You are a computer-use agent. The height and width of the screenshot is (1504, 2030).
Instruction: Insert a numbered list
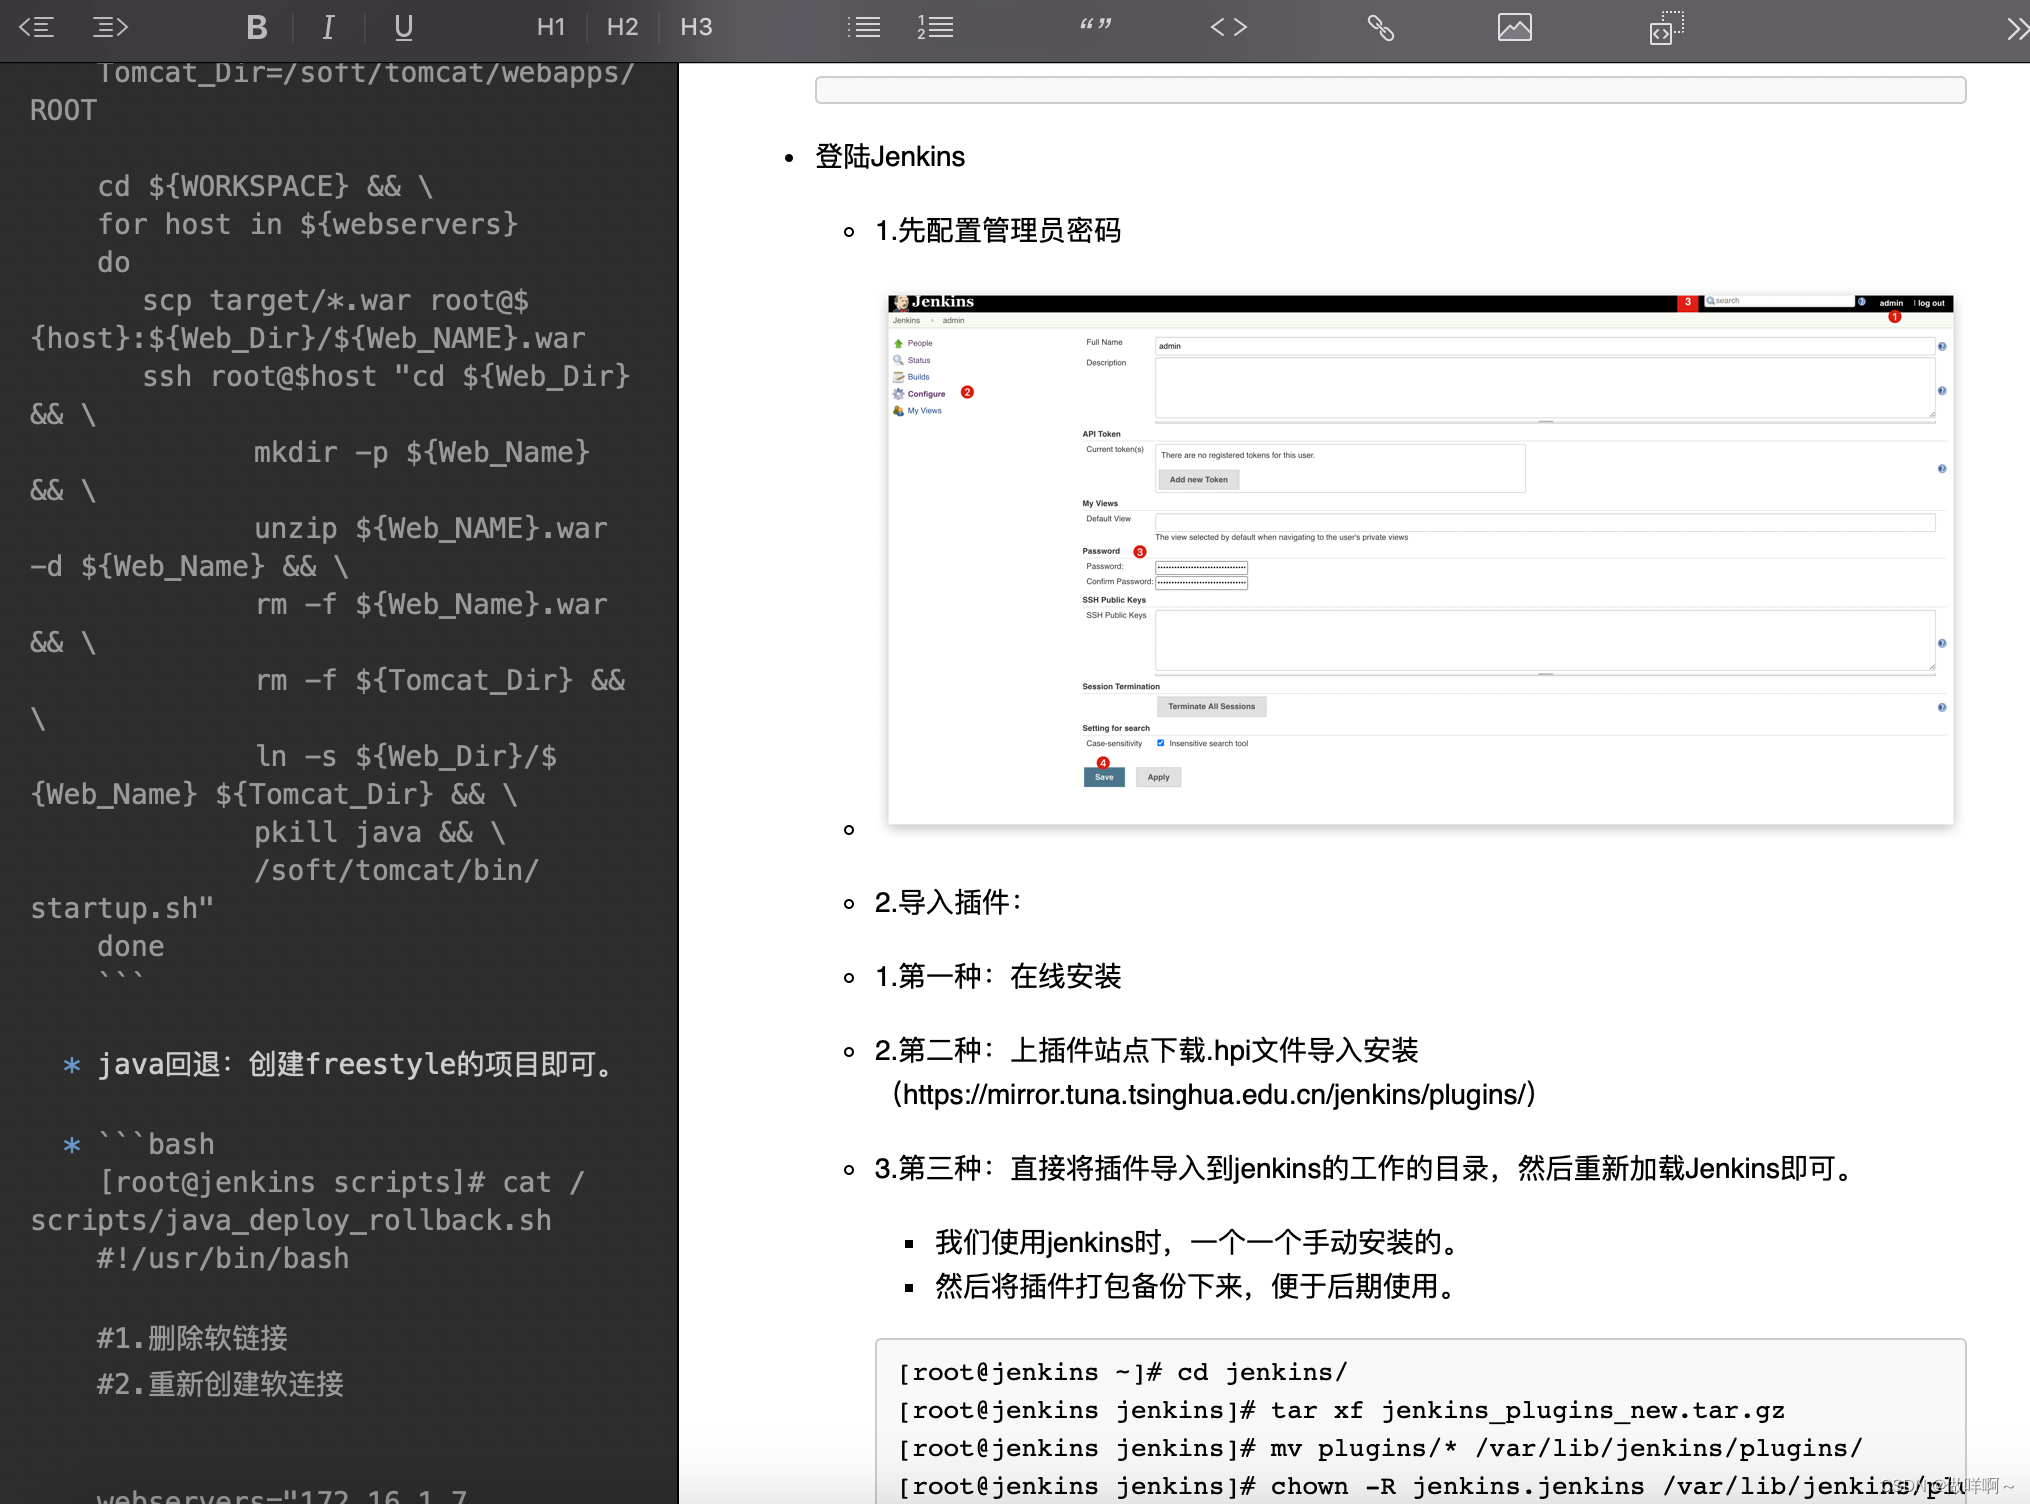point(935,27)
